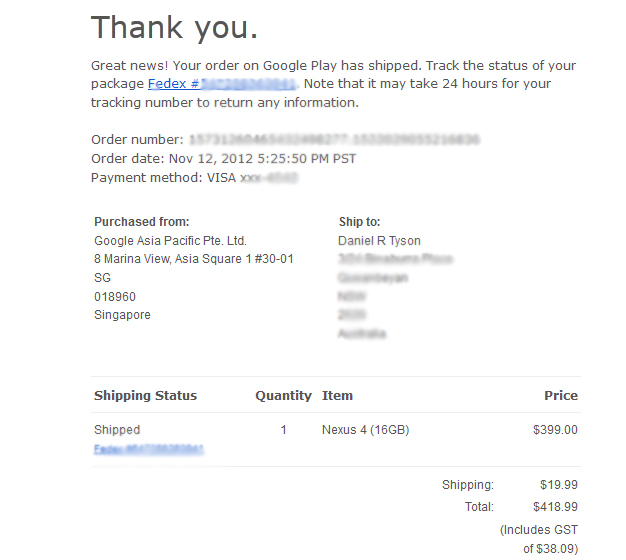626x560 pixels.
Task: Click the VISA payment method line
Action: pyautogui.click(x=194, y=178)
